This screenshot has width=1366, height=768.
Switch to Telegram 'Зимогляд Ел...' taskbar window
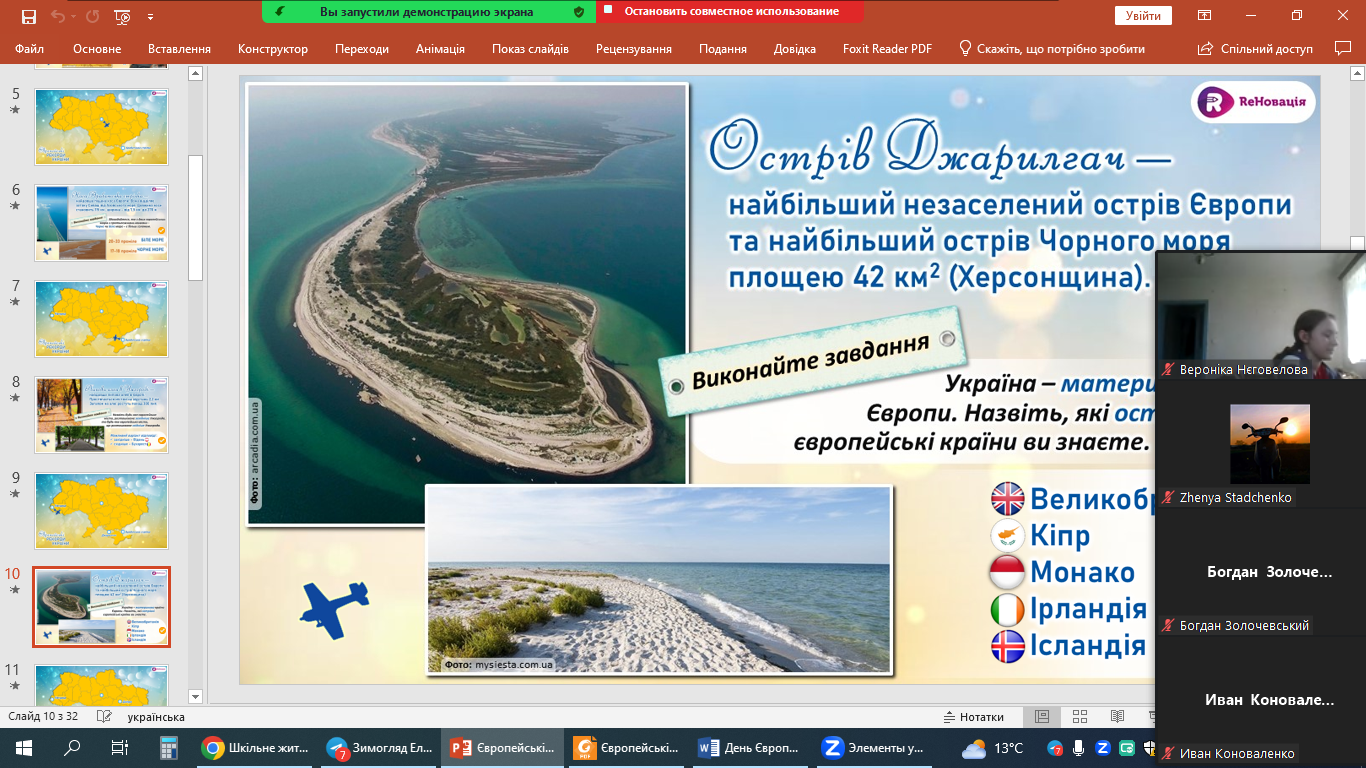pos(380,748)
